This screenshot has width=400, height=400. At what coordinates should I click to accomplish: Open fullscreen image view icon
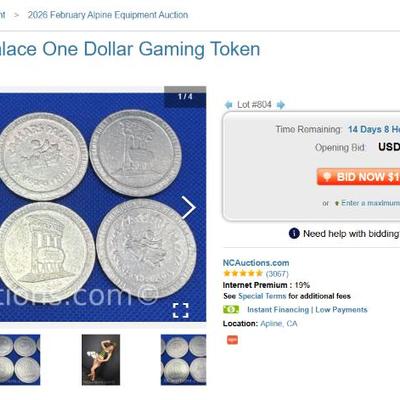coord(181,310)
